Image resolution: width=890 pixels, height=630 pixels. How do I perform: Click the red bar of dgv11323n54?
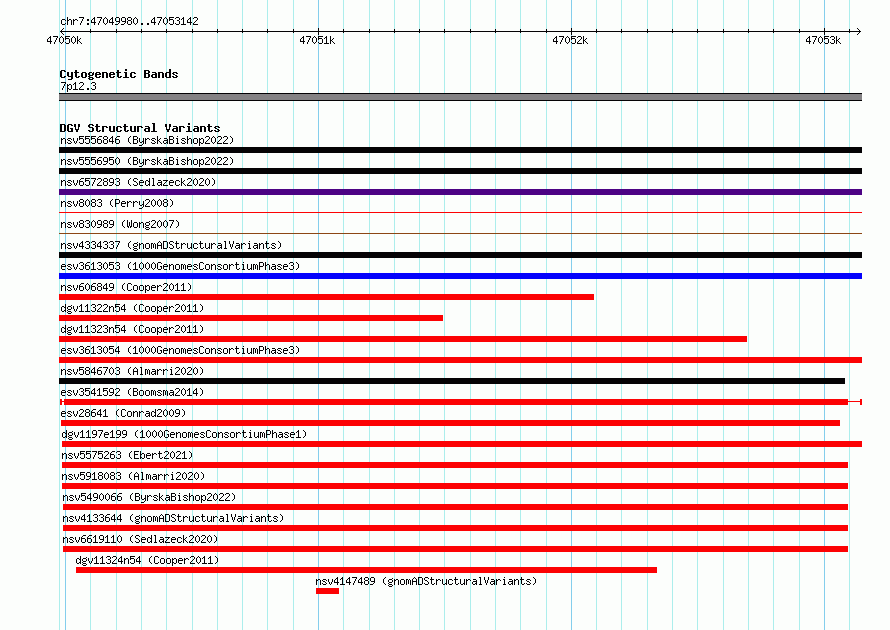pyautogui.click(x=403, y=339)
